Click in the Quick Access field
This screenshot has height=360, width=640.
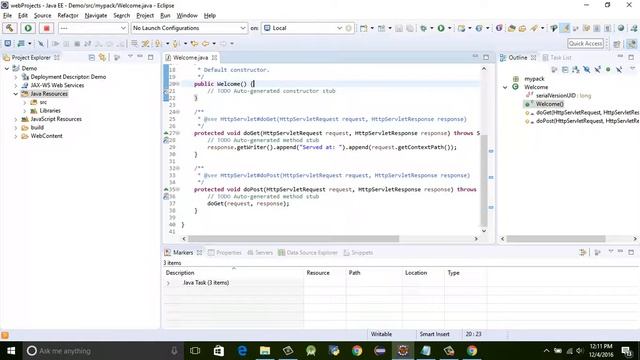pyautogui.click(x=585, y=43)
